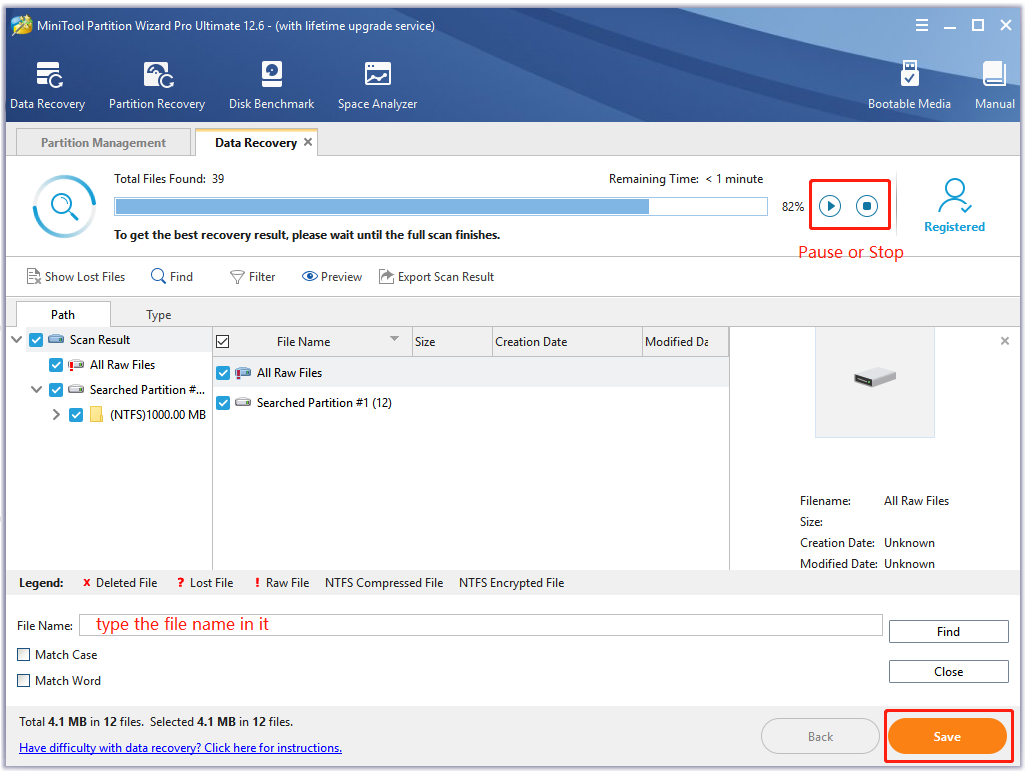Open the Filter option
1030x772 pixels.
(x=252, y=277)
